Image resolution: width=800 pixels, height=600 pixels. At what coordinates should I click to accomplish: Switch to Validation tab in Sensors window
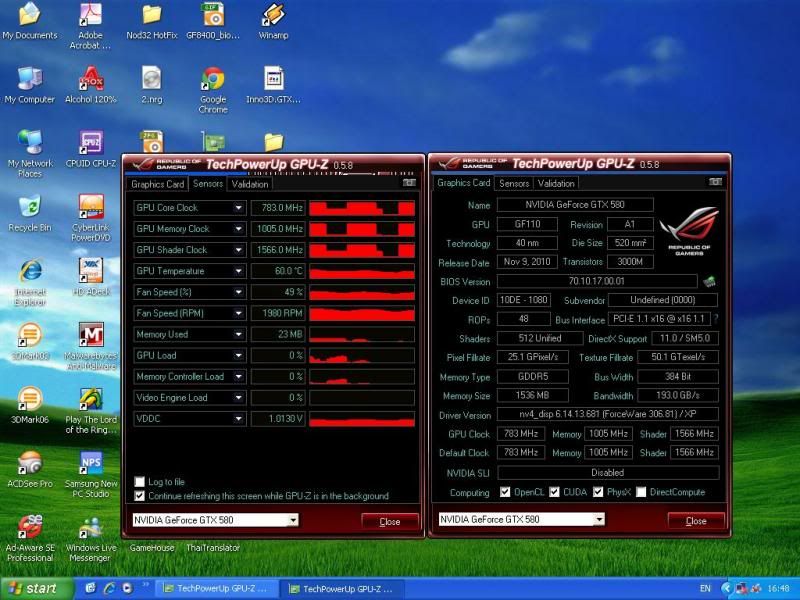(x=250, y=184)
